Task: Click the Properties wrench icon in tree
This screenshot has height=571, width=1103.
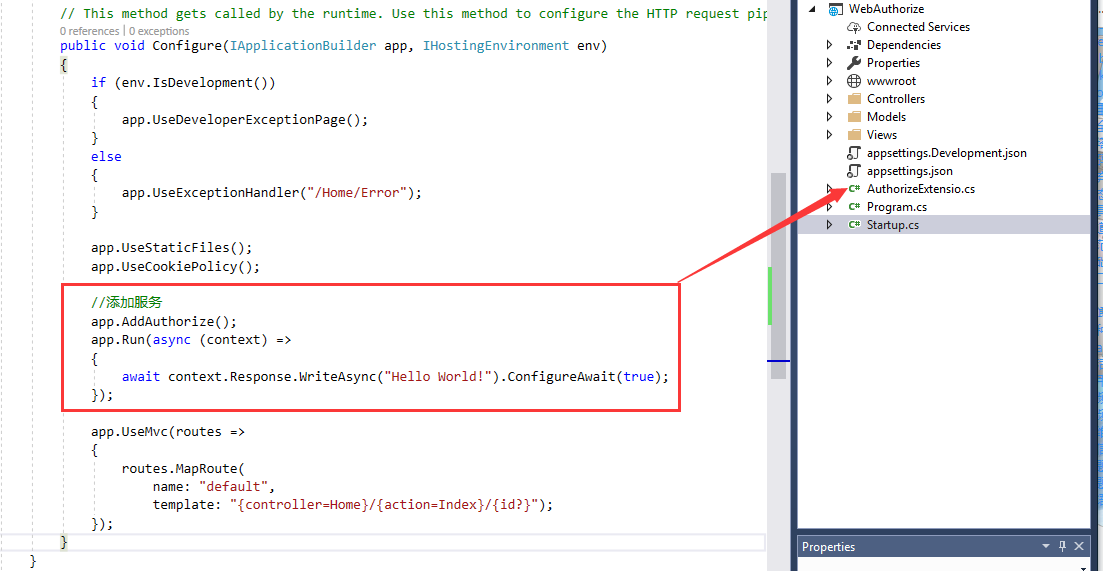Action: [854, 63]
